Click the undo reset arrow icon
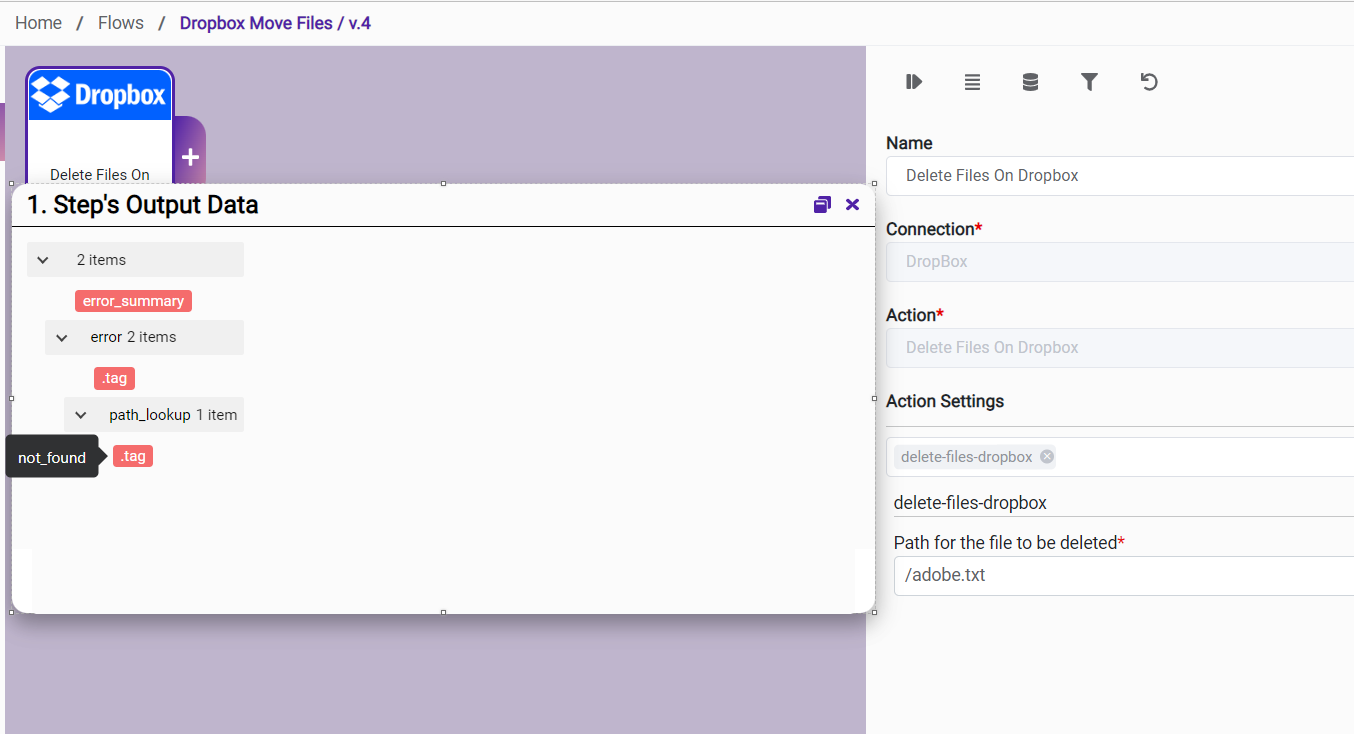The width and height of the screenshot is (1354, 734). coord(1149,82)
